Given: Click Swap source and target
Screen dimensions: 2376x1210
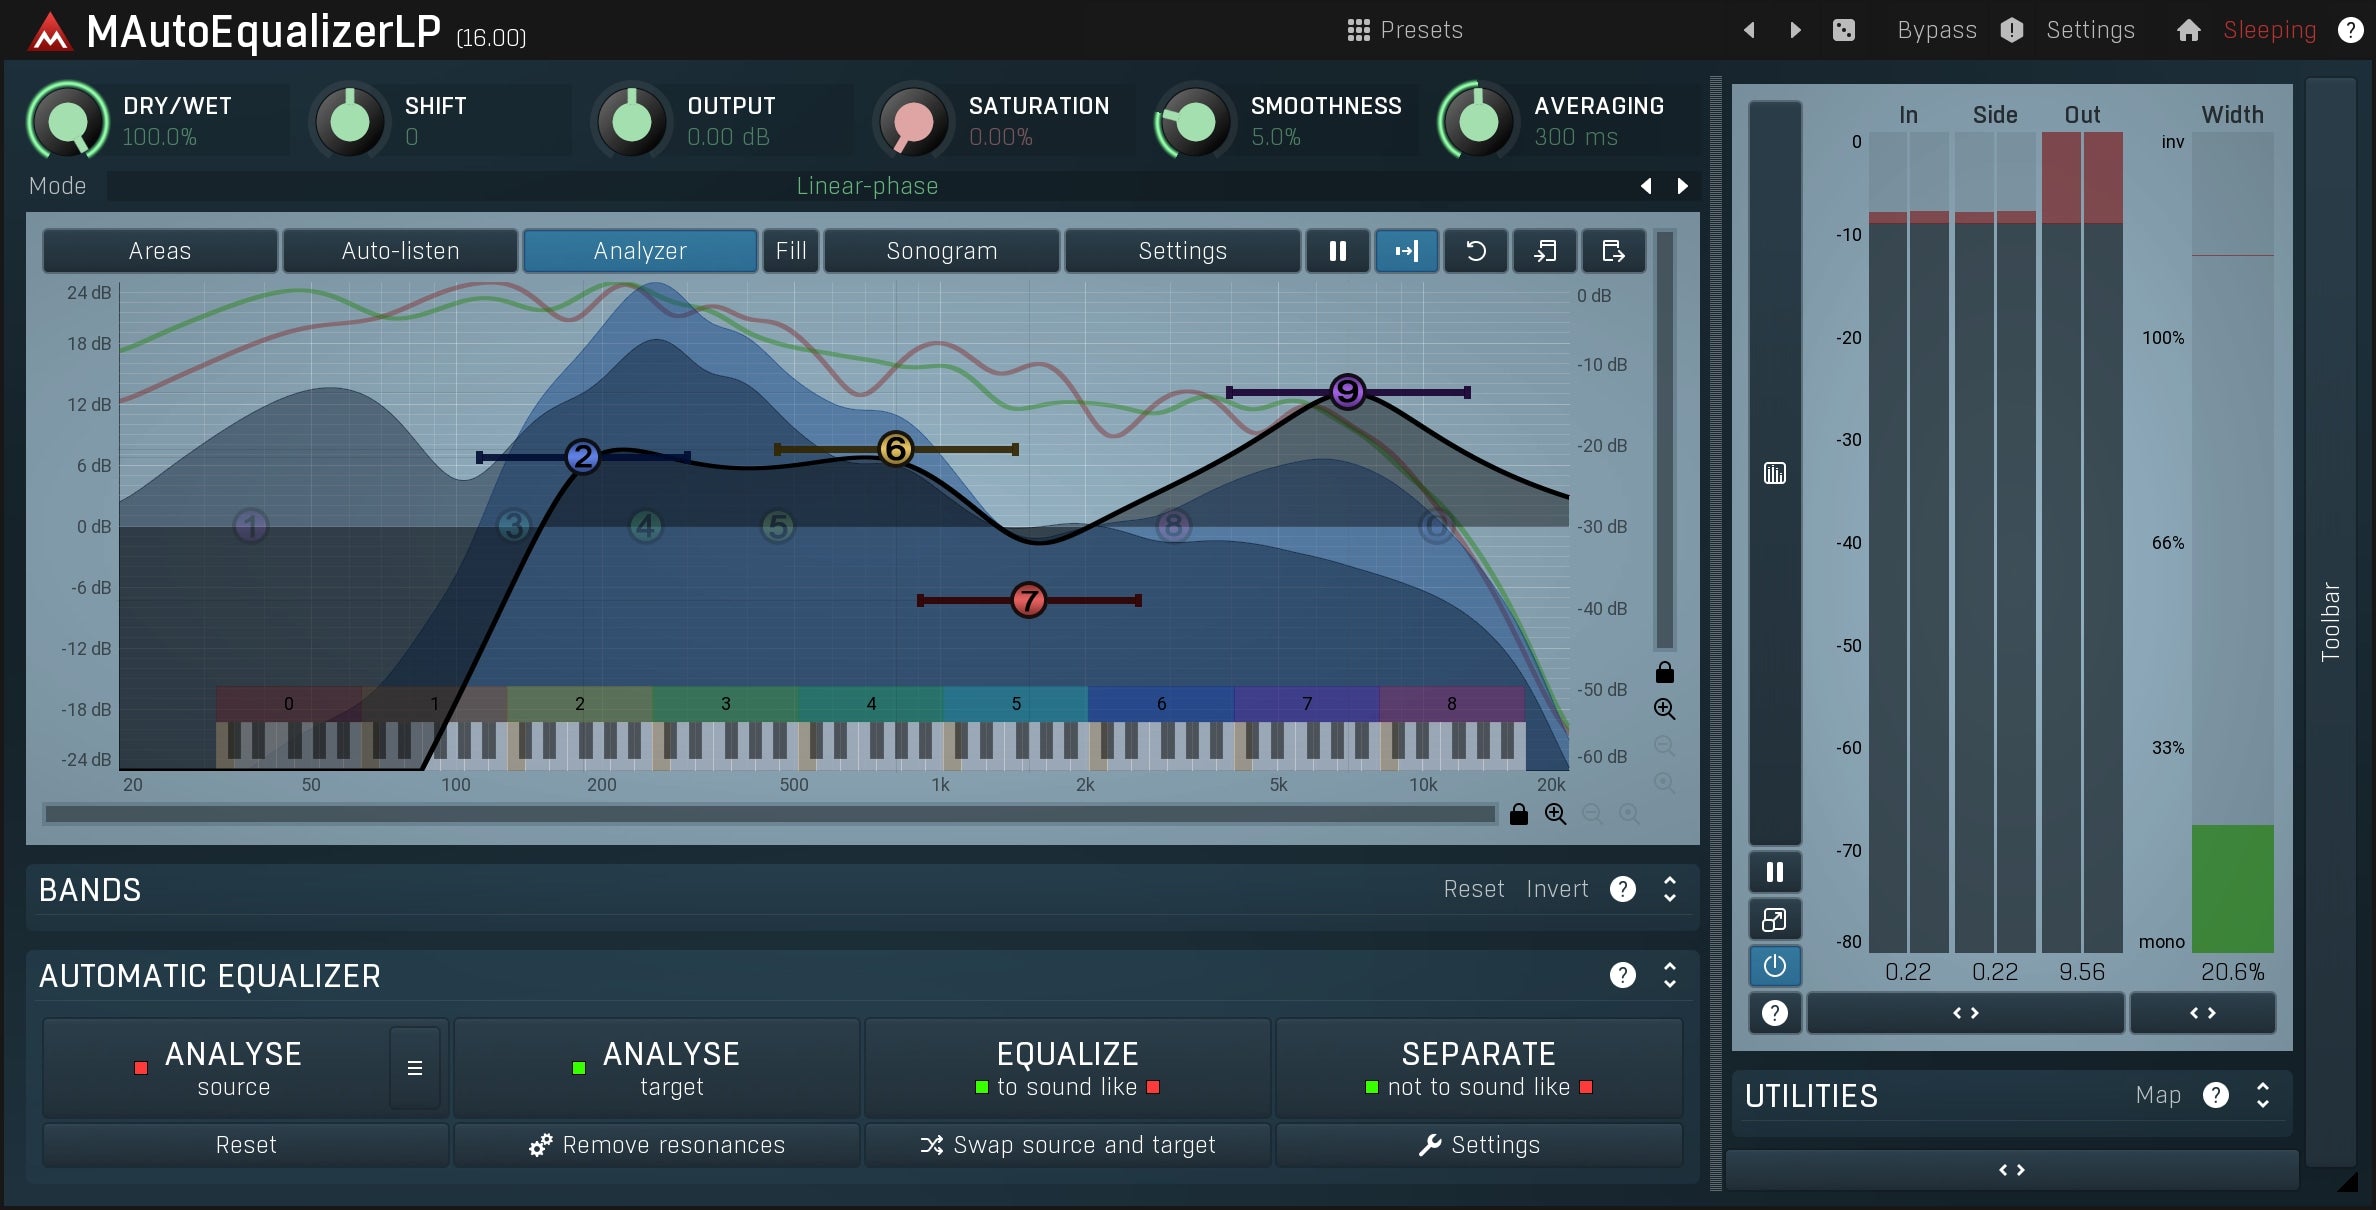Looking at the screenshot, I should (1067, 1145).
